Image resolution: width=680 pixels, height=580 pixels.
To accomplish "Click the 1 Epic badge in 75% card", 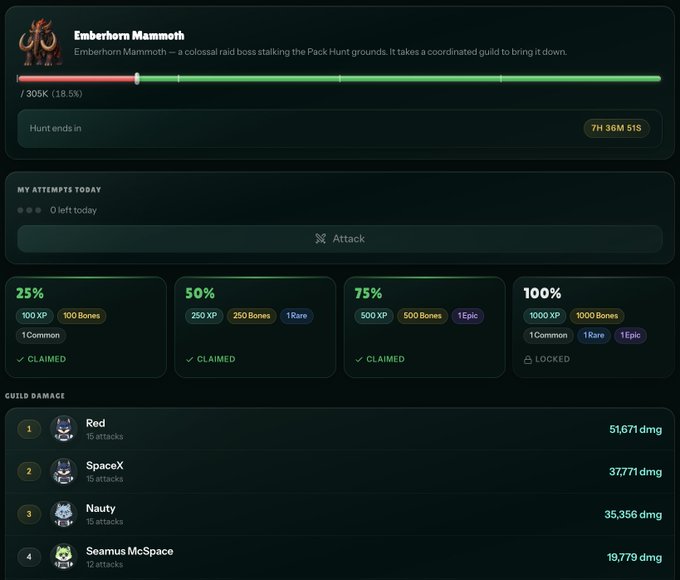I will 468,315.
